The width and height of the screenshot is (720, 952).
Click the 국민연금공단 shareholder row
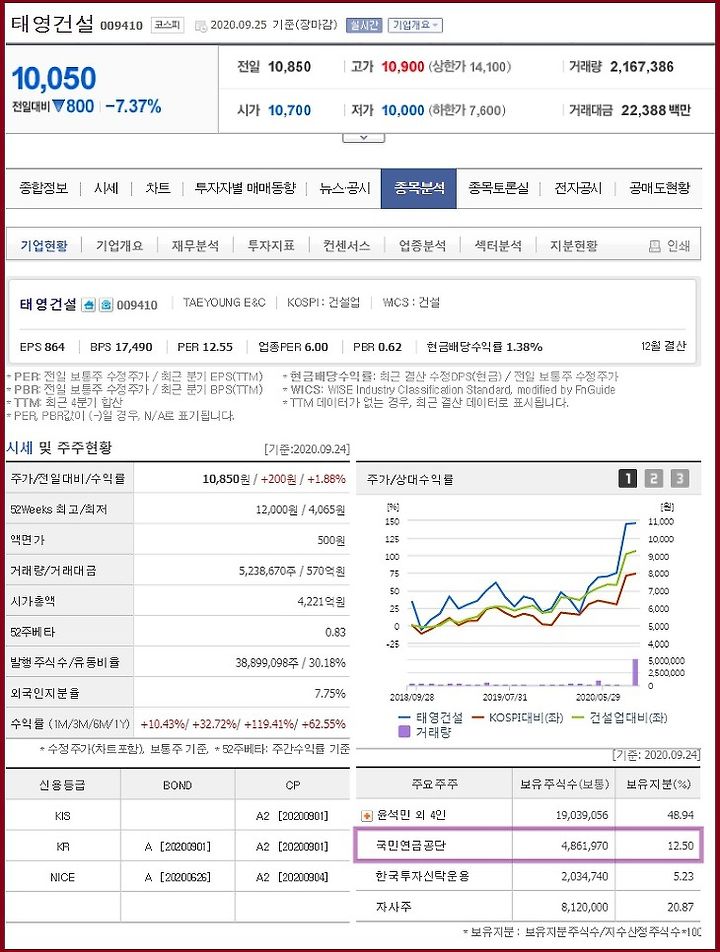click(528, 845)
